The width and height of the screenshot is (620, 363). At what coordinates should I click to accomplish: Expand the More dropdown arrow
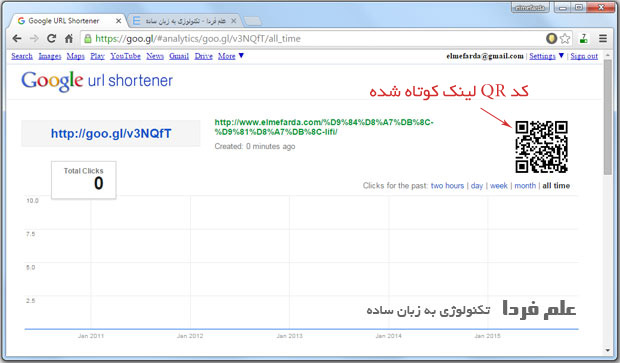point(241,56)
